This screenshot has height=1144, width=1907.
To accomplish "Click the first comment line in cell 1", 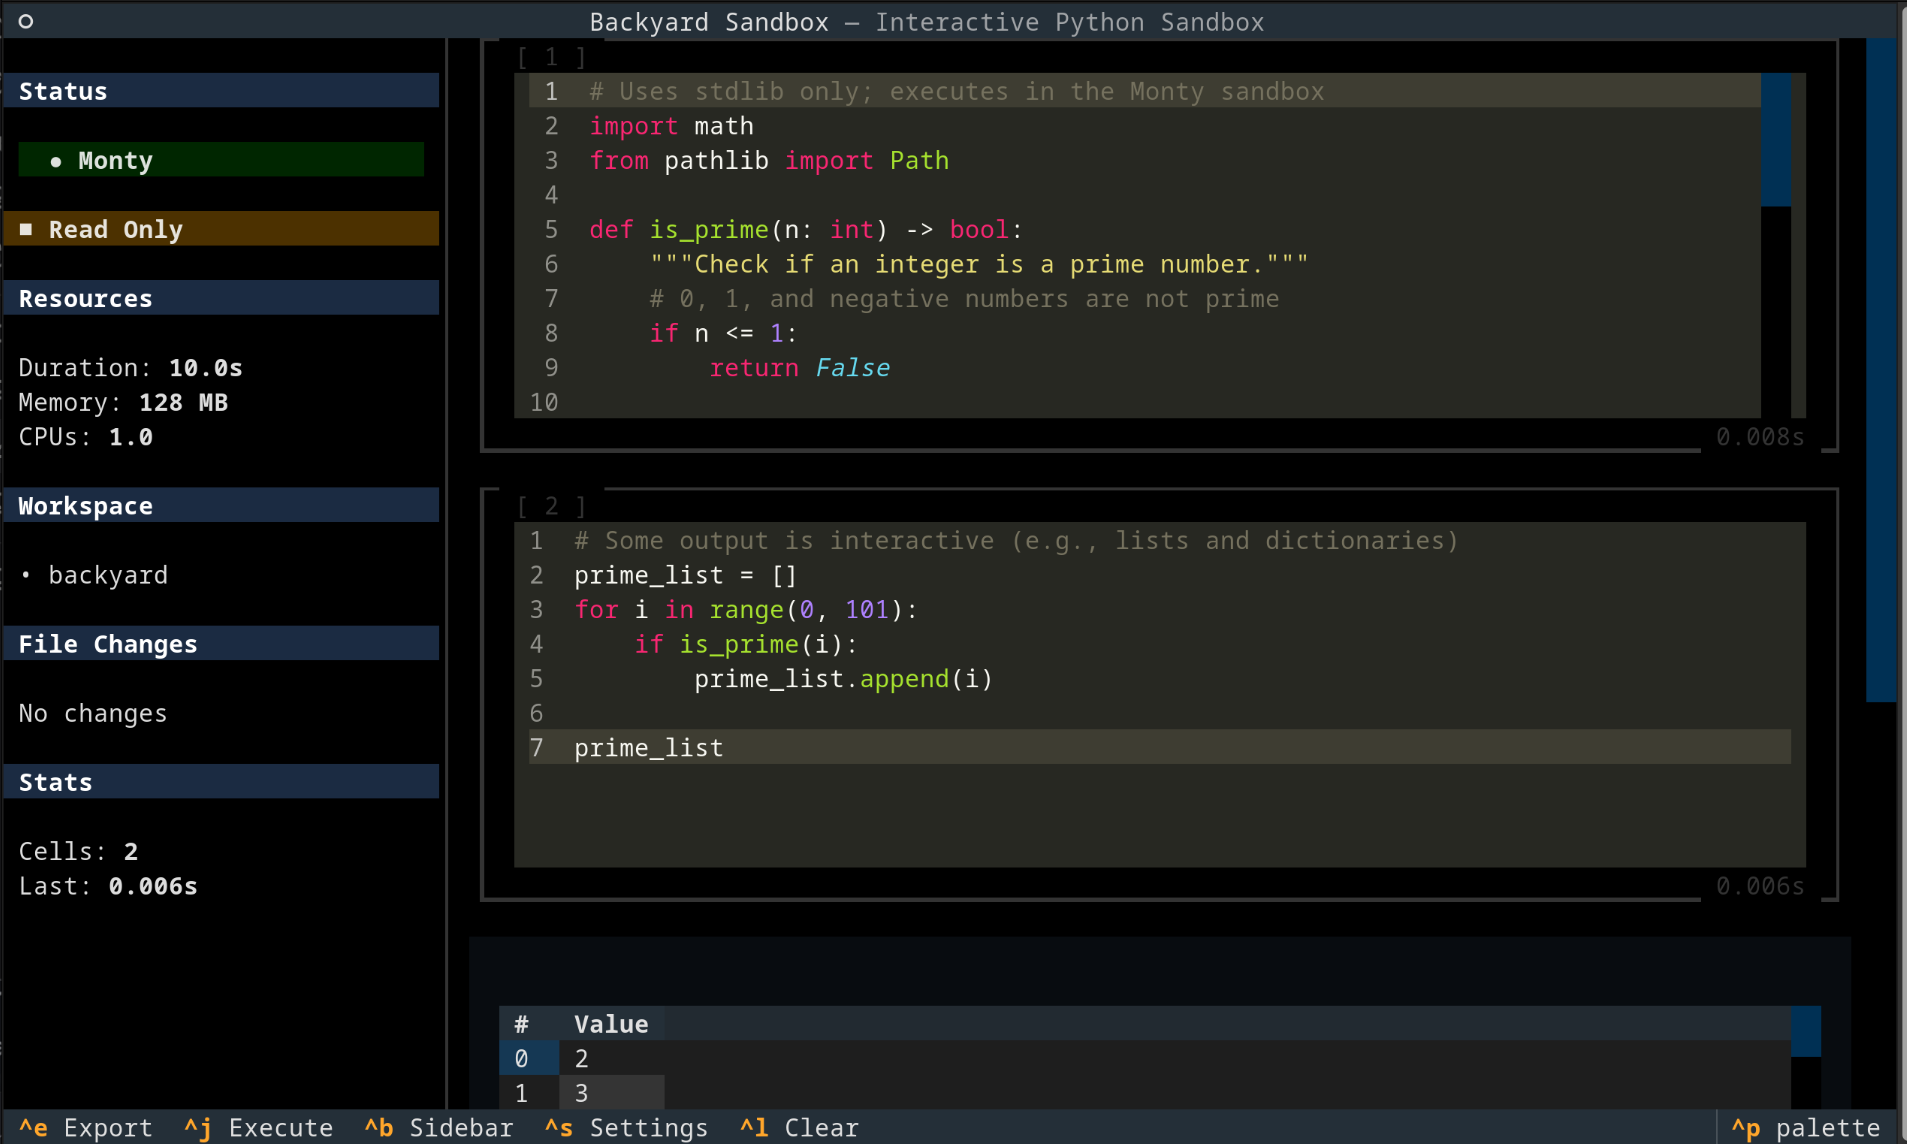I will (x=956, y=91).
